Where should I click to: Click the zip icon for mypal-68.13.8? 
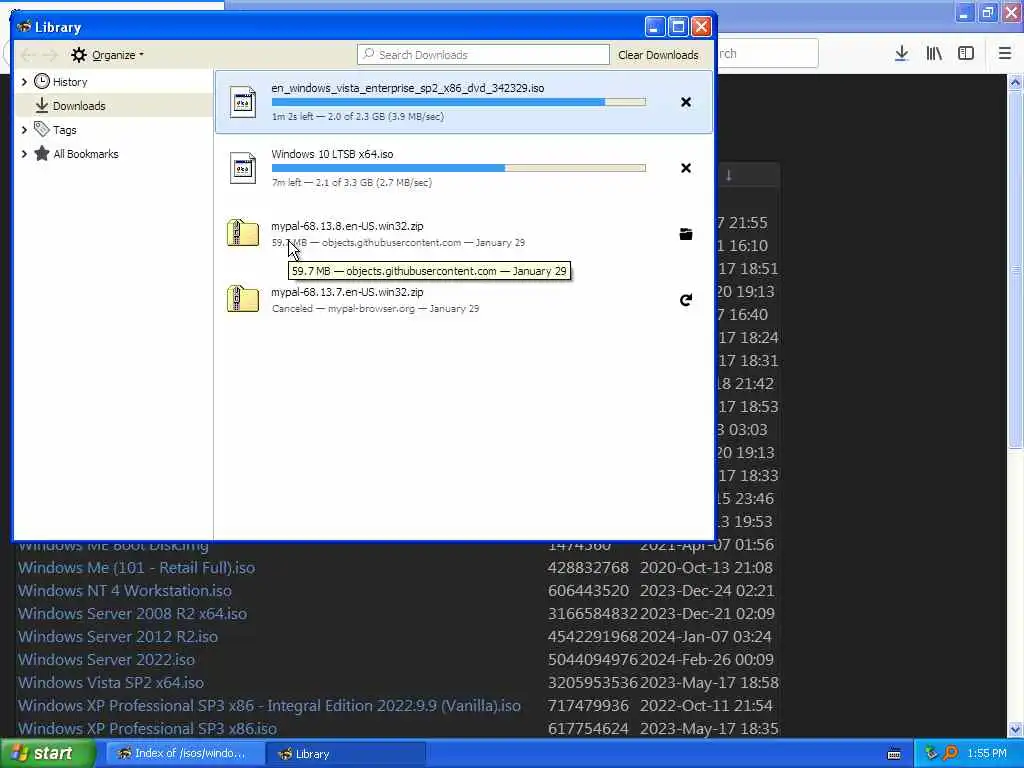click(x=243, y=233)
